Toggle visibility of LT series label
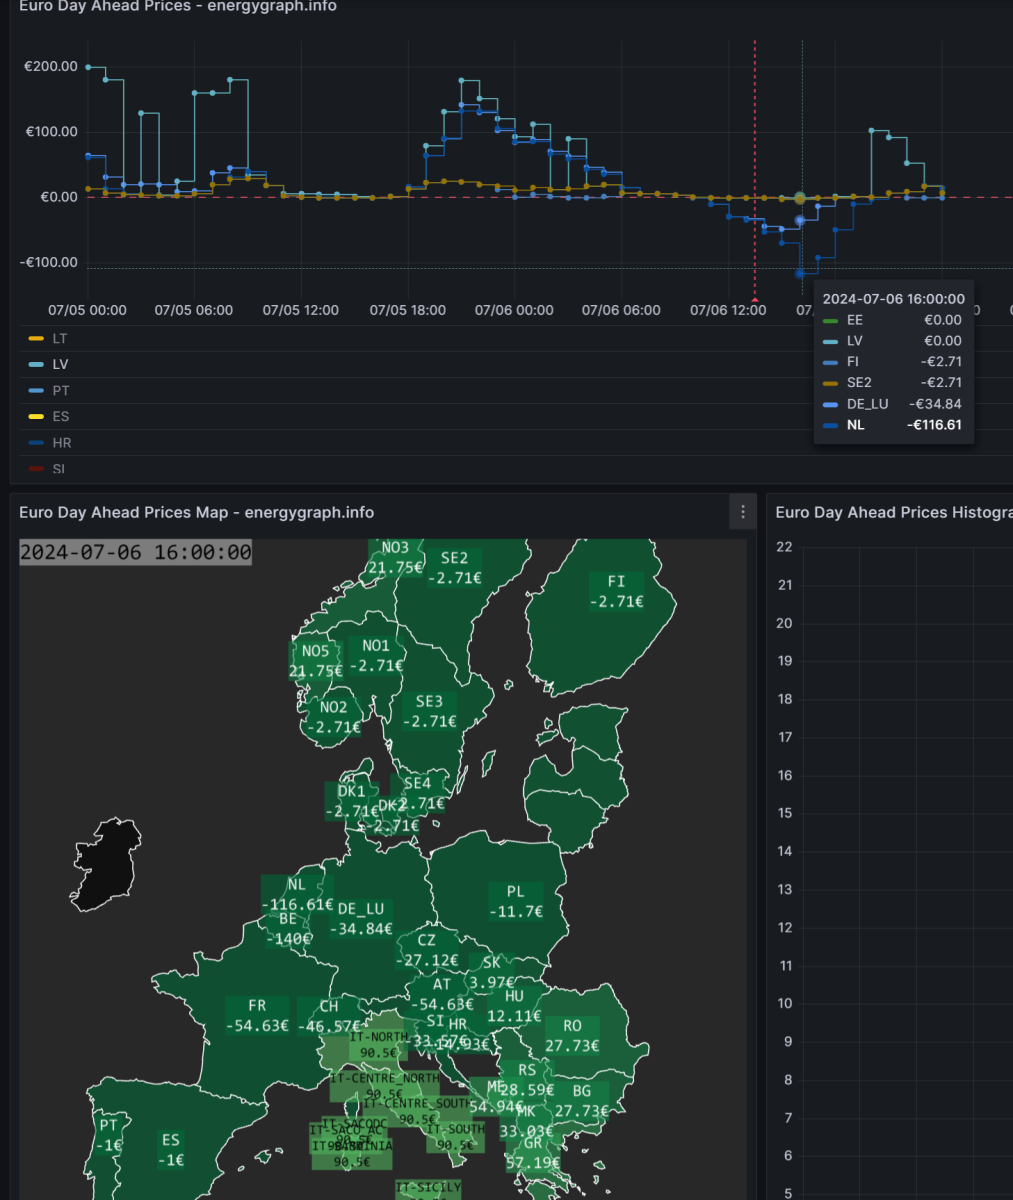 tap(60, 339)
